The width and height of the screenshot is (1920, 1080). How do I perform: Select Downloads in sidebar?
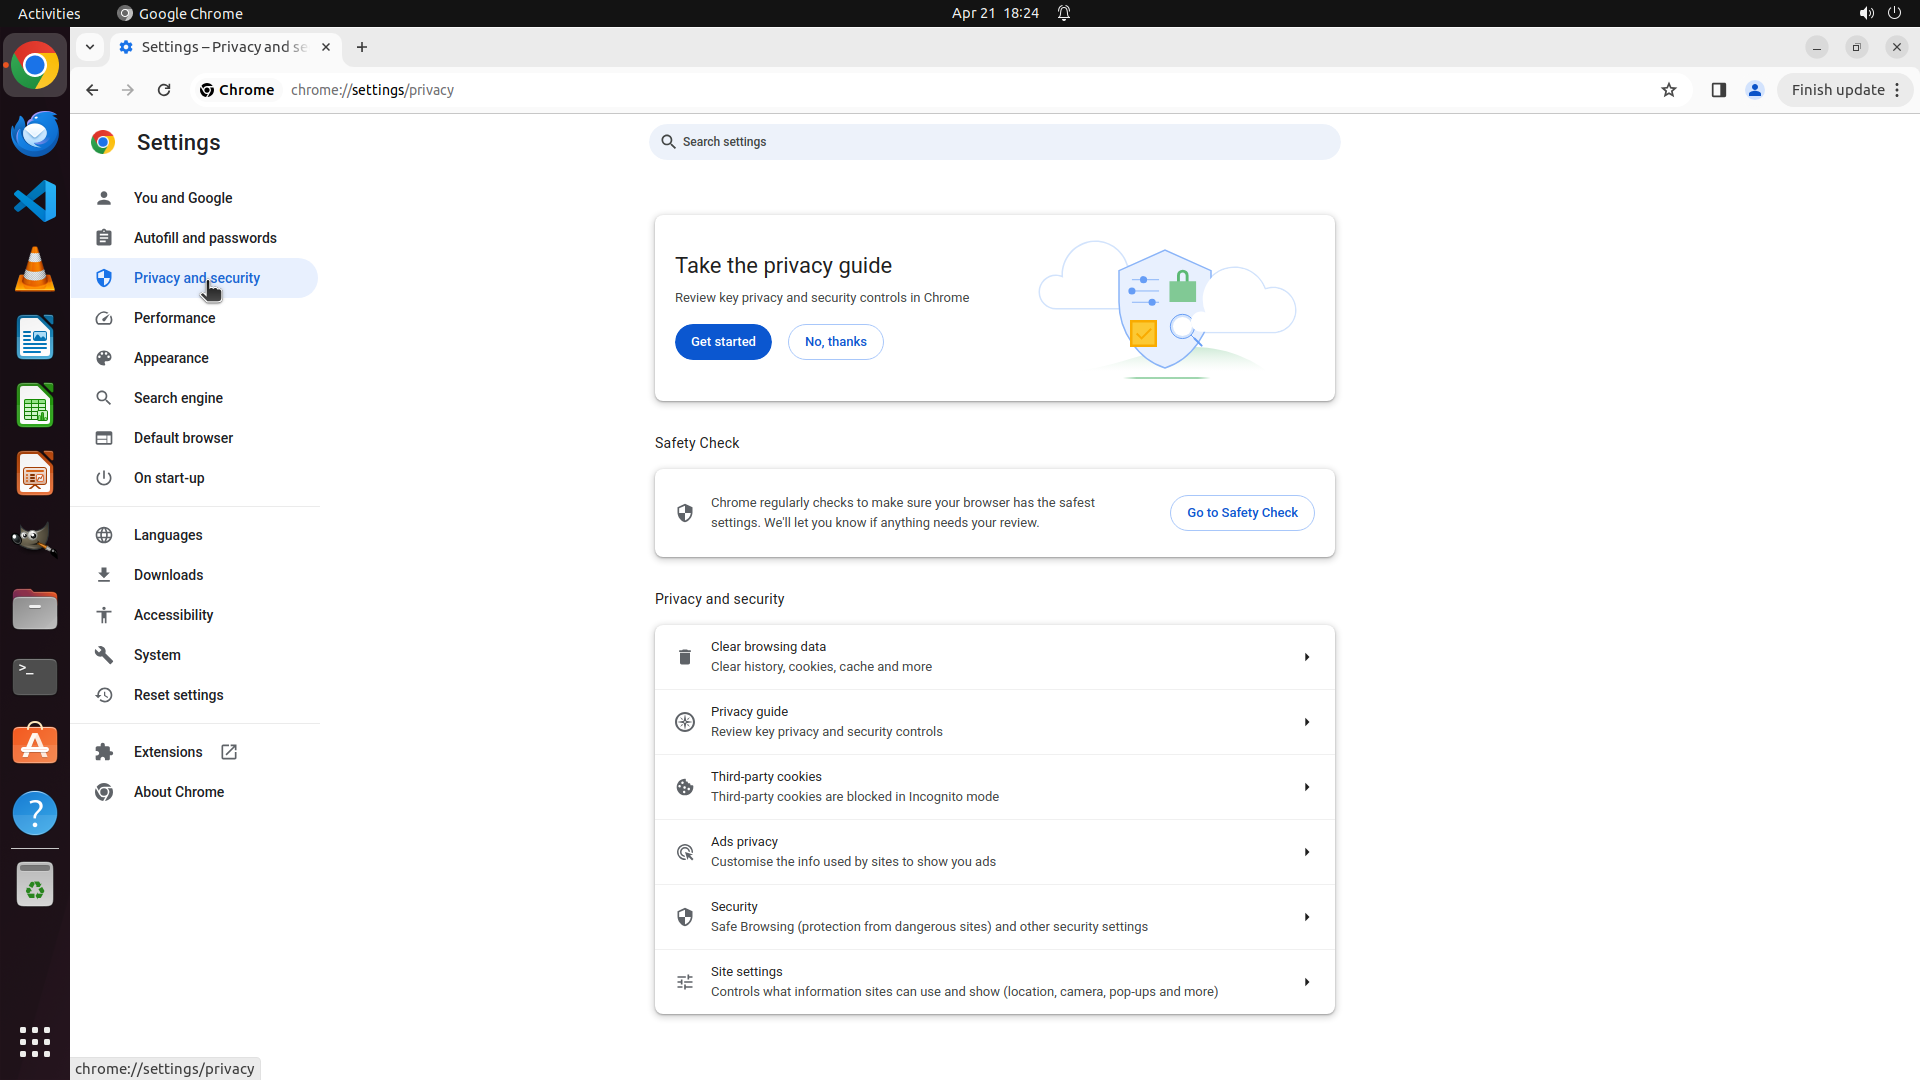tap(168, 575)
